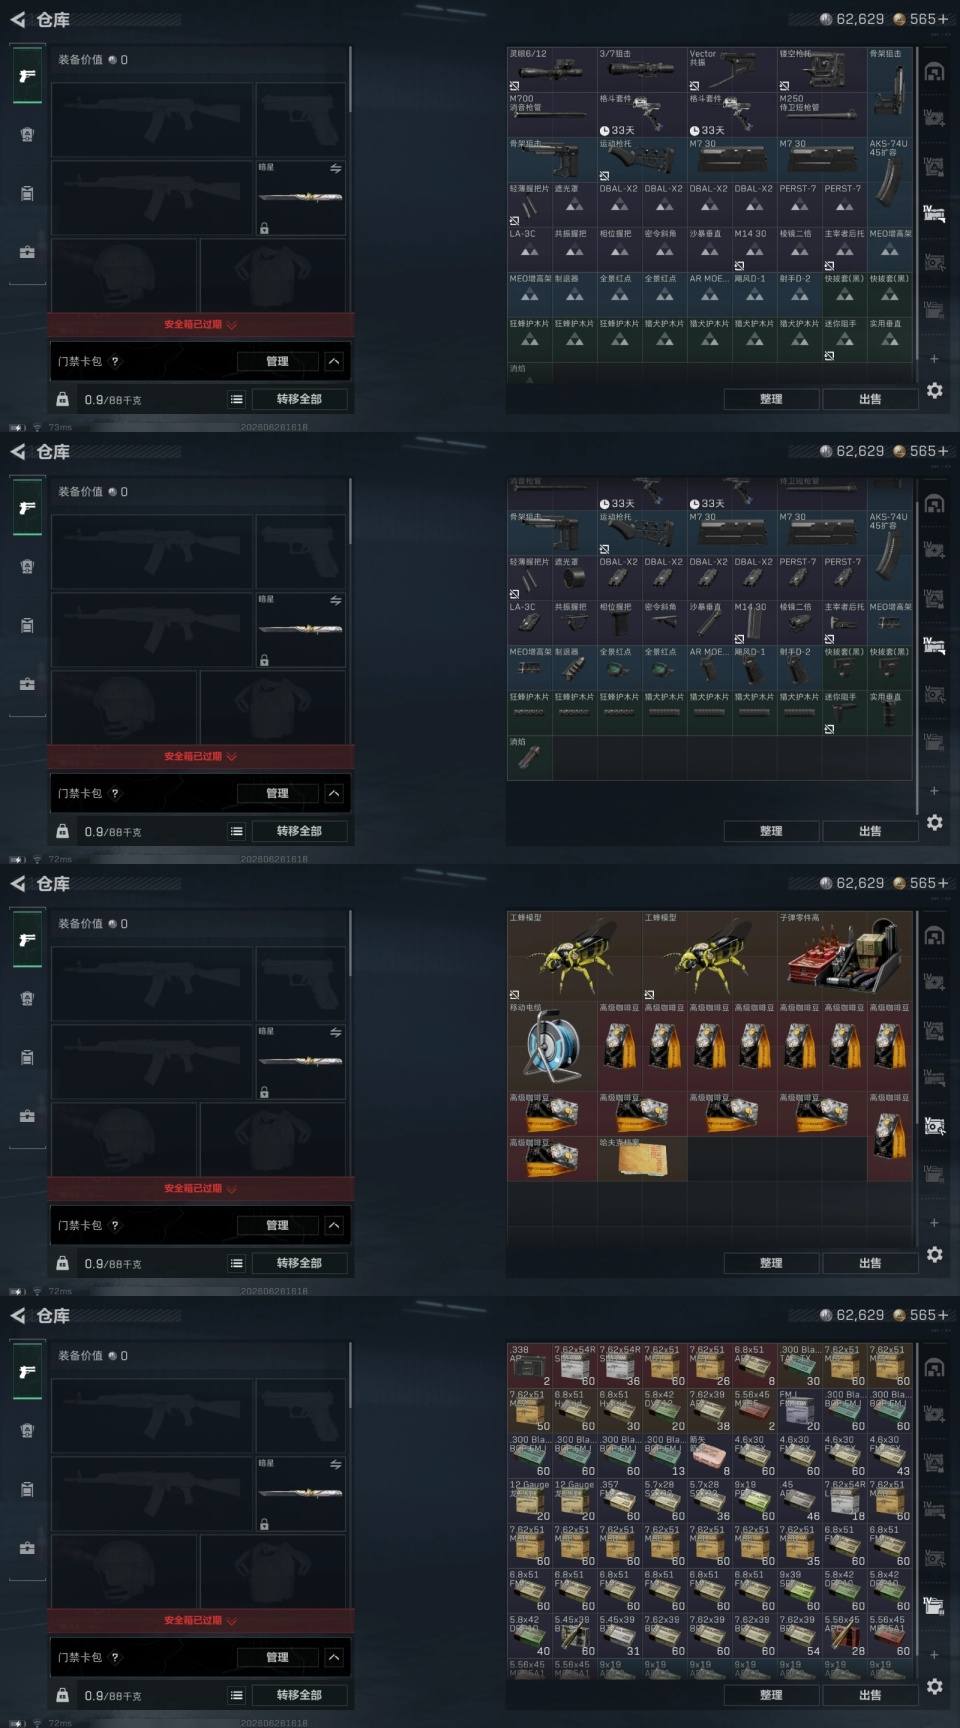Select the 箭矢 arrow ammo stack
960x1728 pixels.
coord(709,1455)
